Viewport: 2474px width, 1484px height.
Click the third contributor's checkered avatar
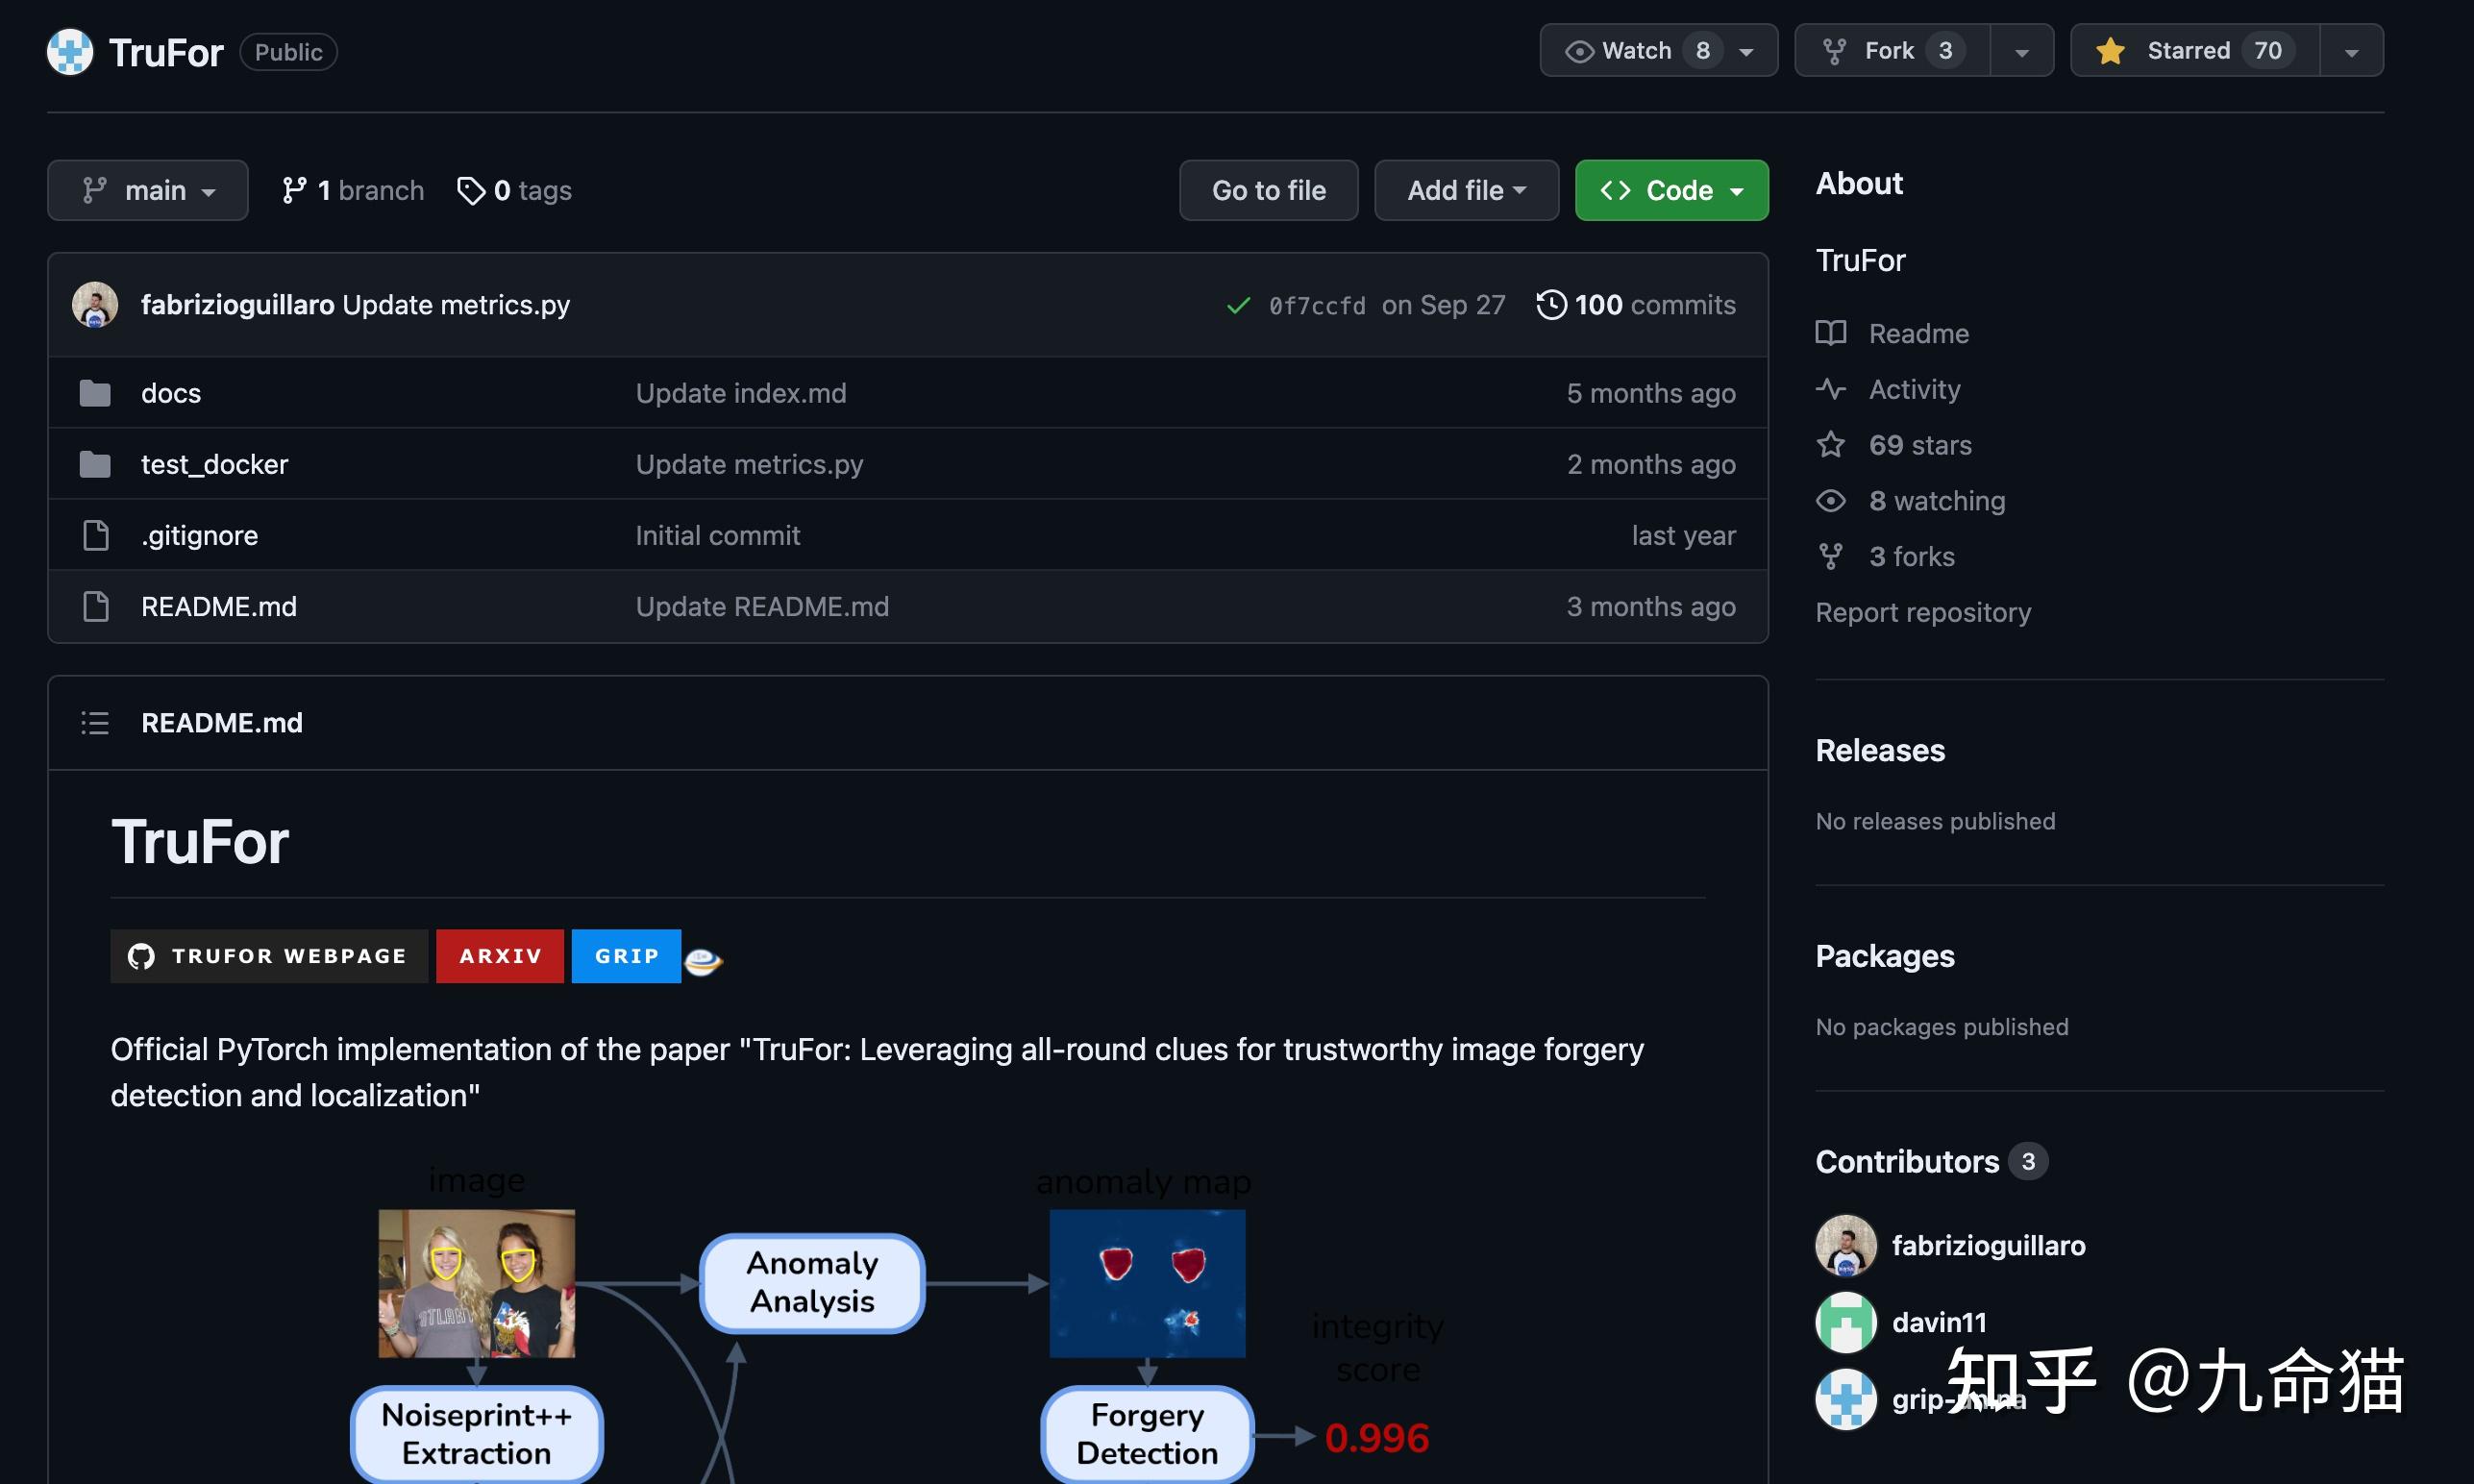[x=1846, y=1400]
